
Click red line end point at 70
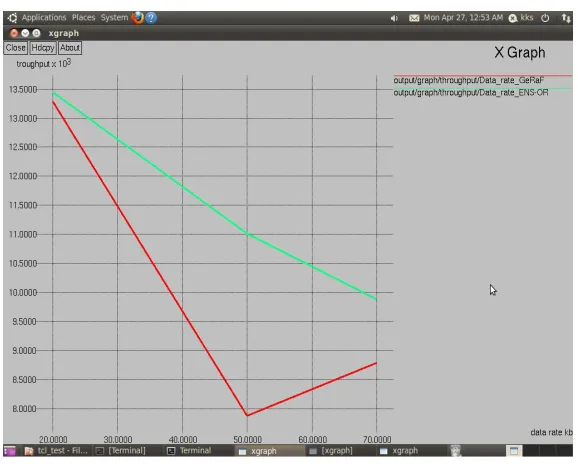pyautogui.click(x=376, y=363)
